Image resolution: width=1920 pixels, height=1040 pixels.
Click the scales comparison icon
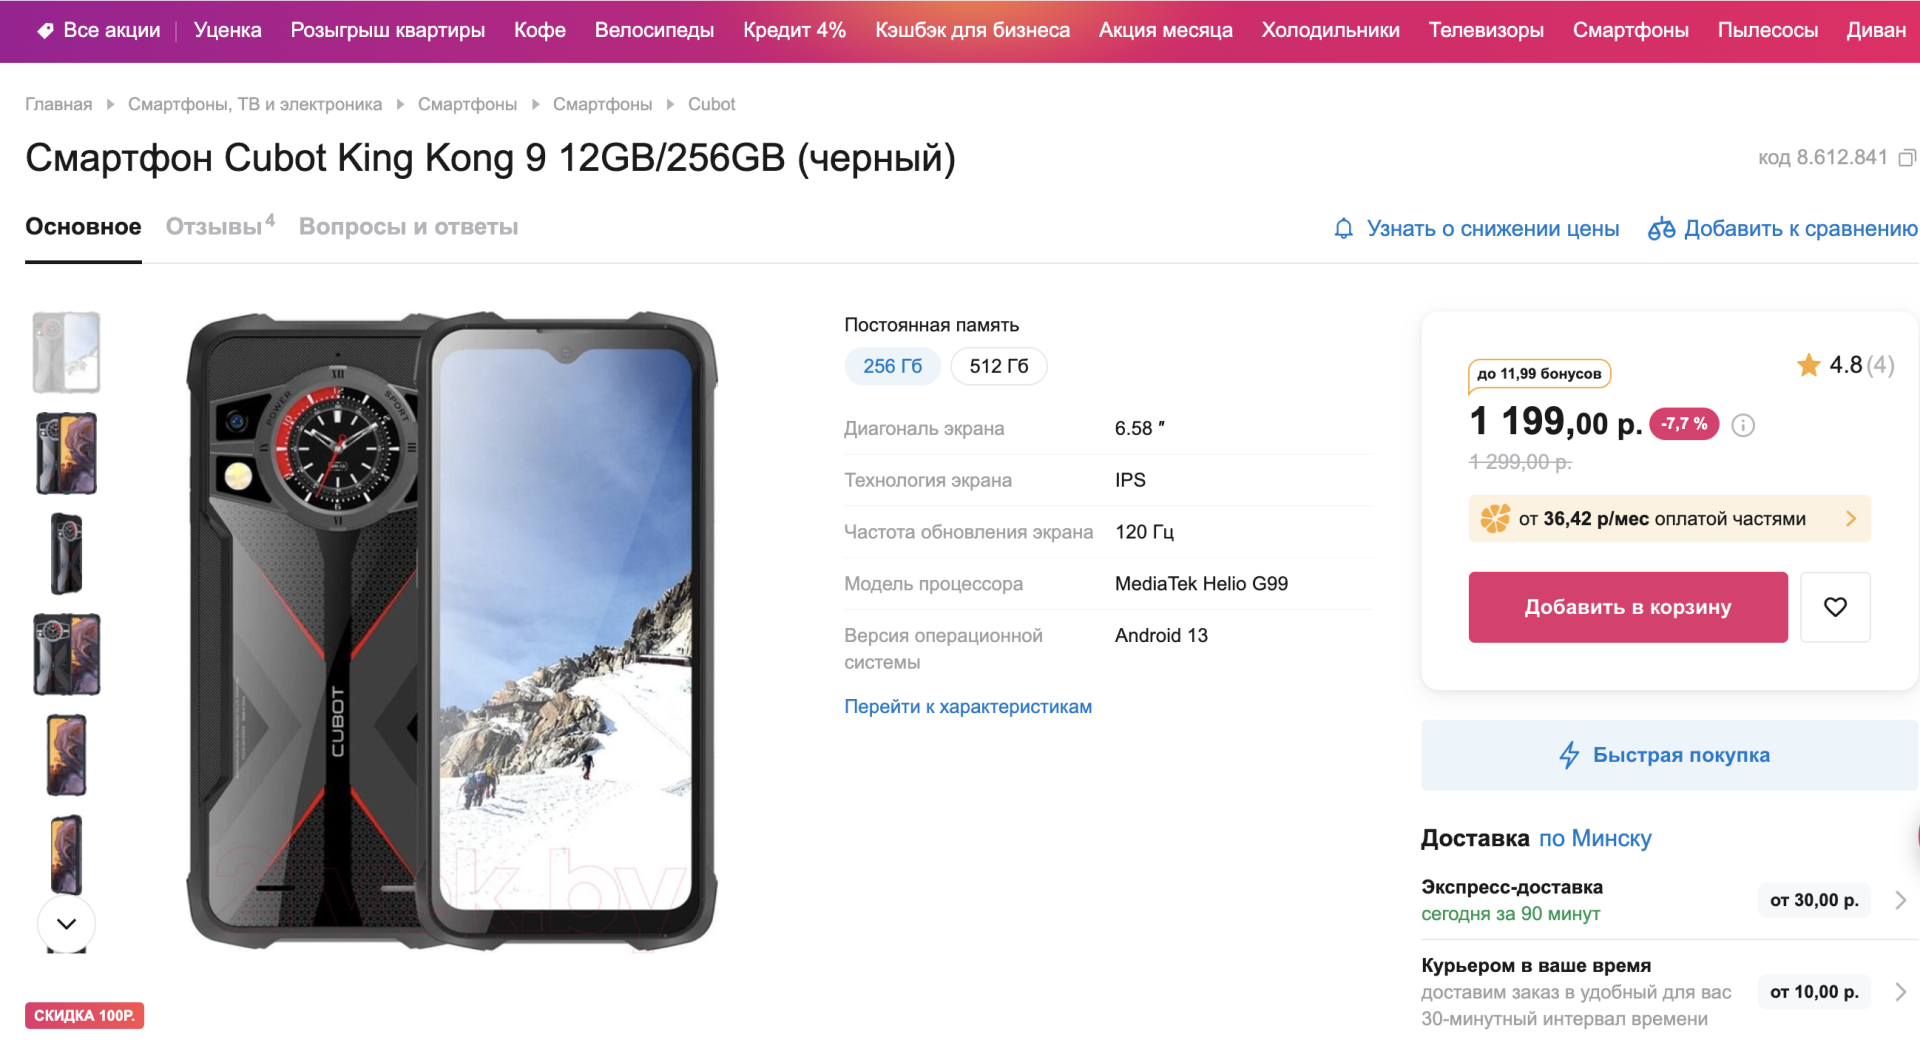coord(1661,229)
